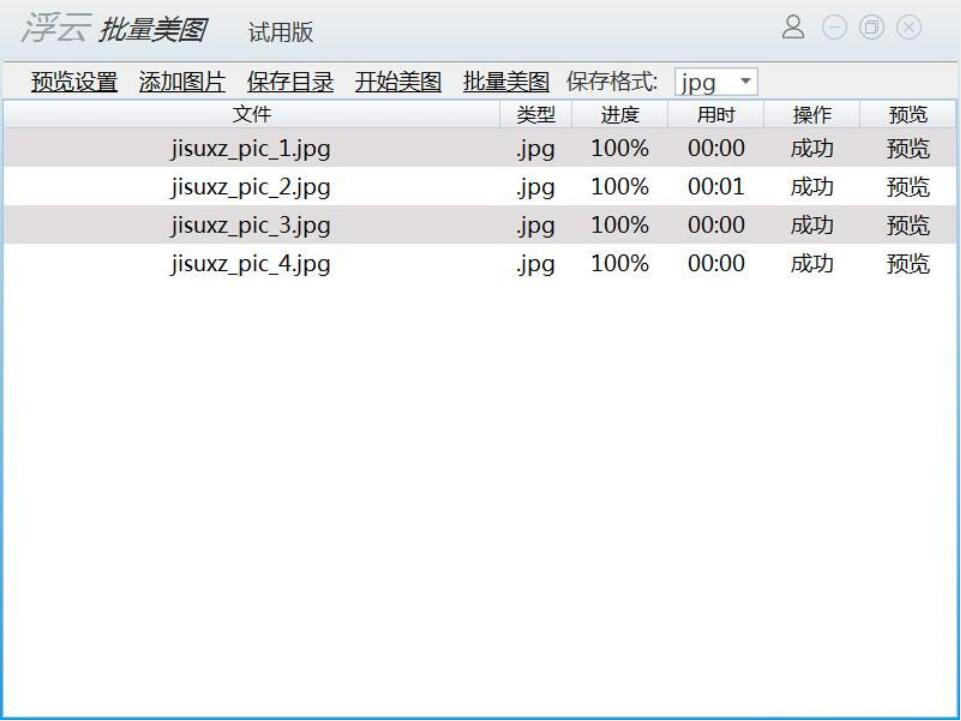Click the 类型 column header
961x721 pixels.
click(536, 115)
